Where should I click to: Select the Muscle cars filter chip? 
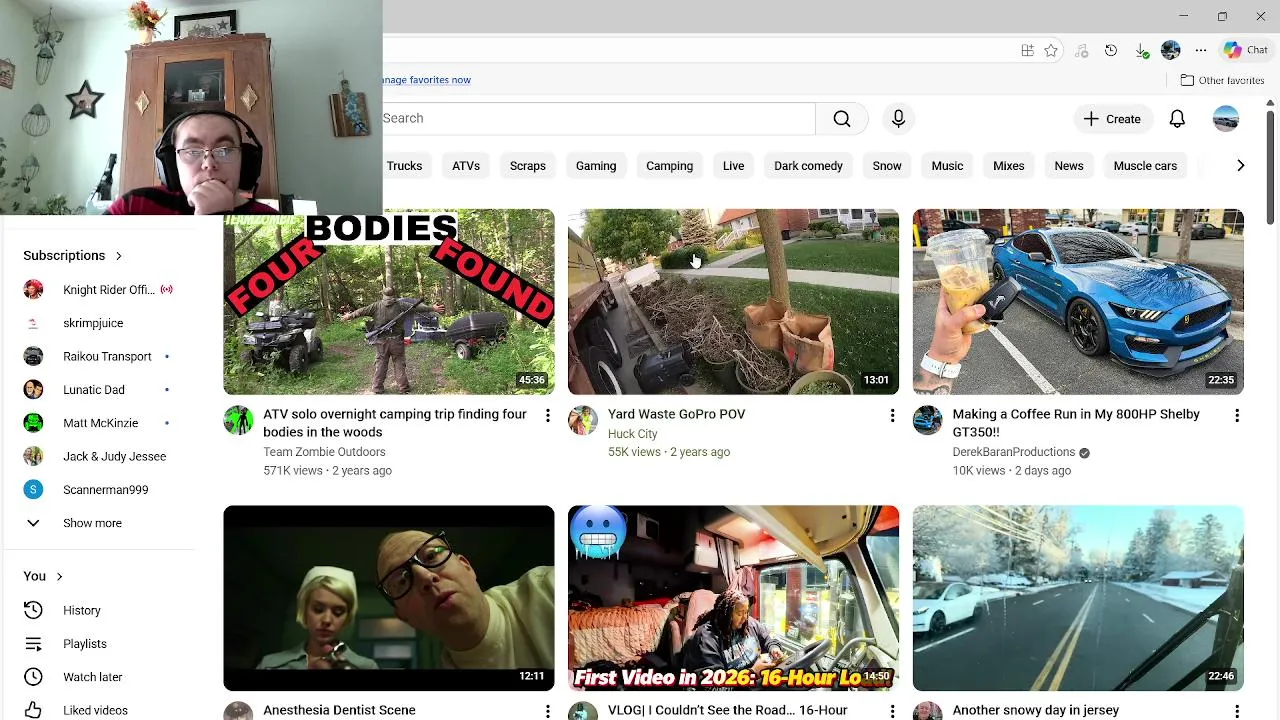point(1145,166)
